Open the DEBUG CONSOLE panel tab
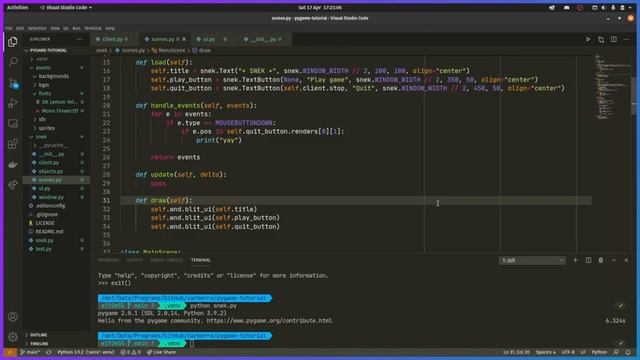Image resolution: width=640 pixels, height=360 pixels. tap(167, 260)
